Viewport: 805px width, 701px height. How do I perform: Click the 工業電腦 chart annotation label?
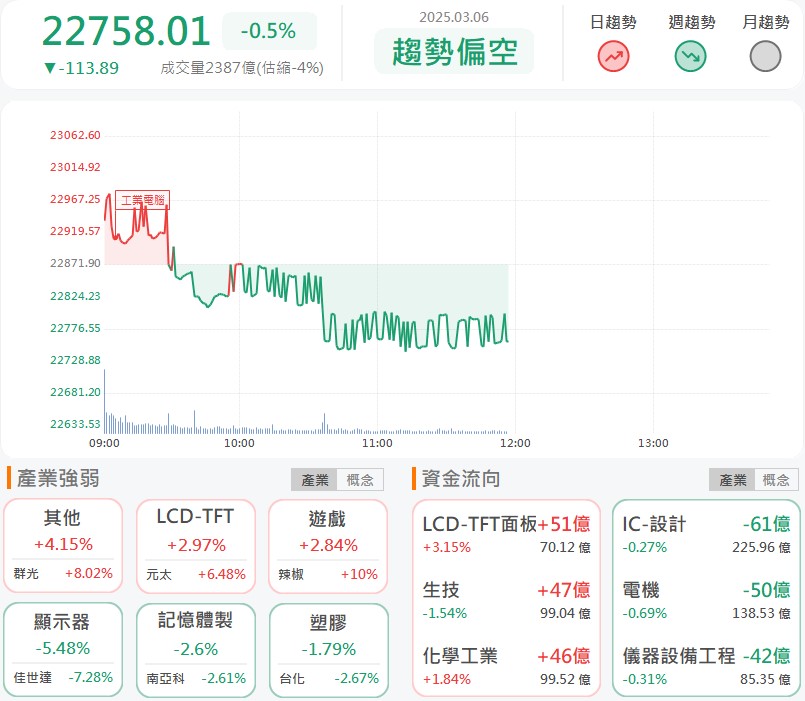(142, 200)
